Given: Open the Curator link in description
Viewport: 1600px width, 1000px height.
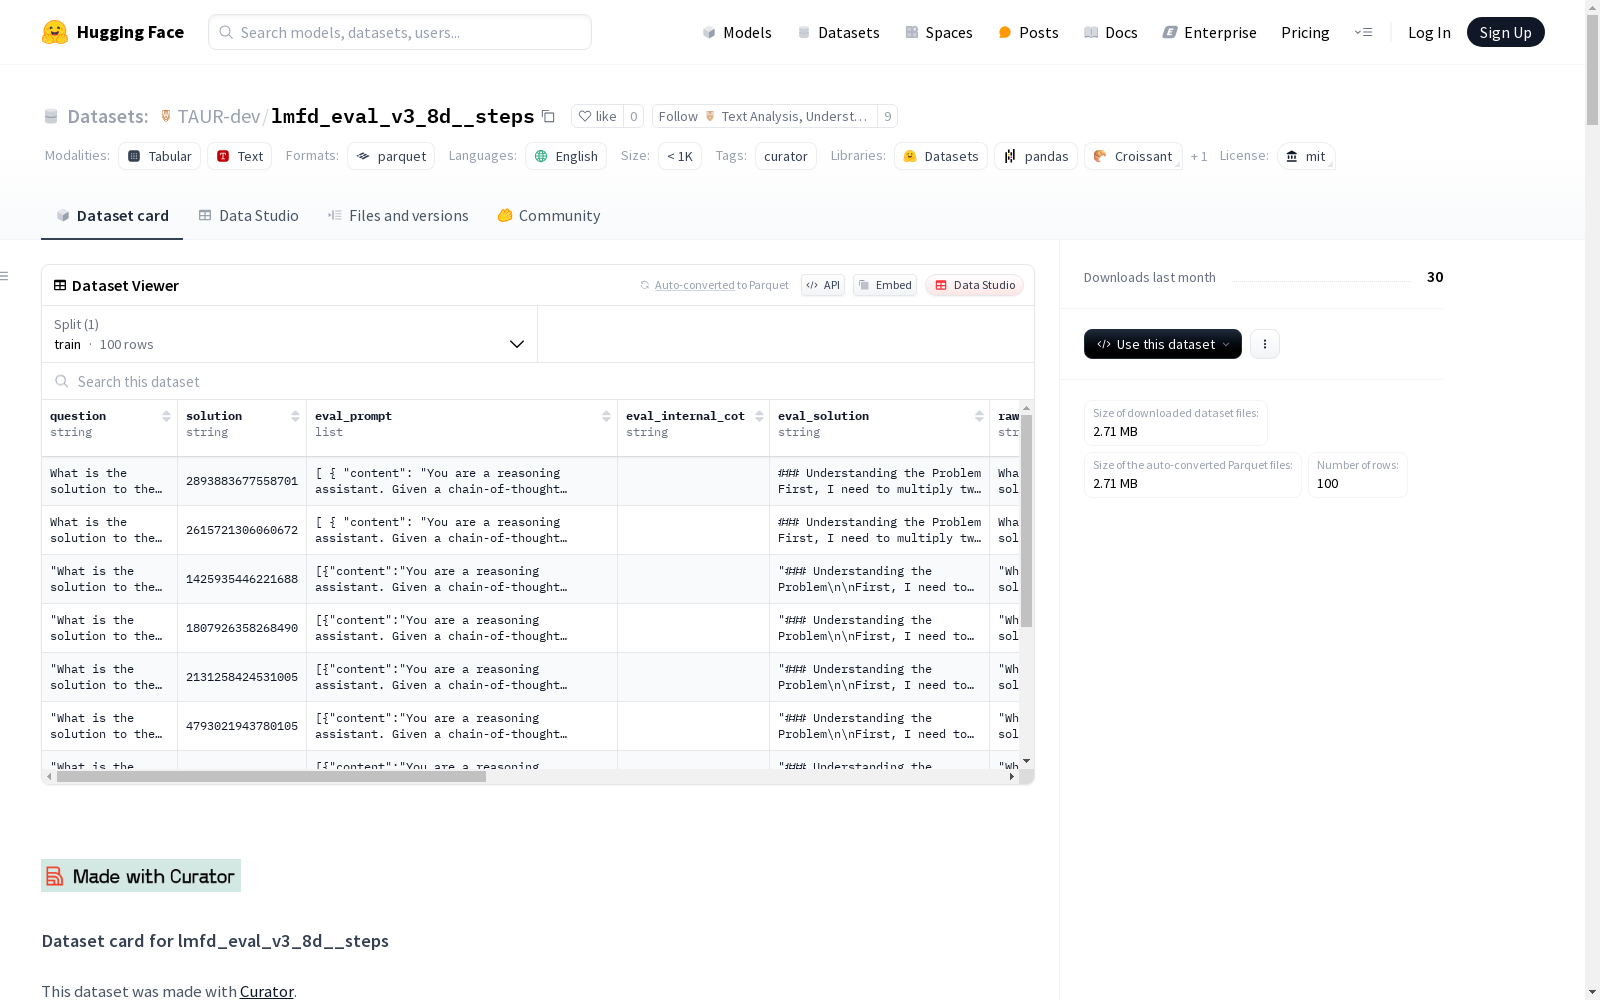Looking at the screenshot, I should click(x=266, y=991).
